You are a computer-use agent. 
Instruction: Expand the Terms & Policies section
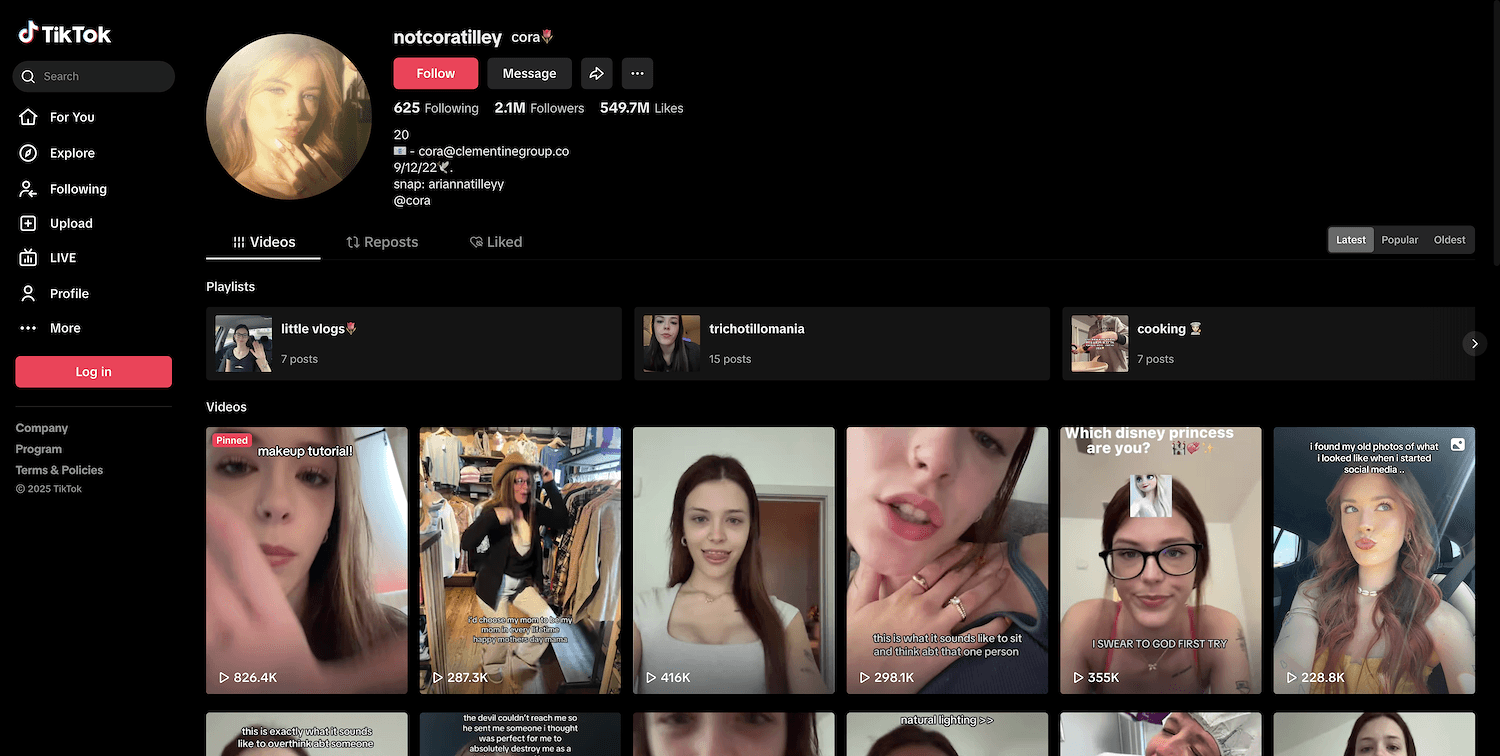59,470
